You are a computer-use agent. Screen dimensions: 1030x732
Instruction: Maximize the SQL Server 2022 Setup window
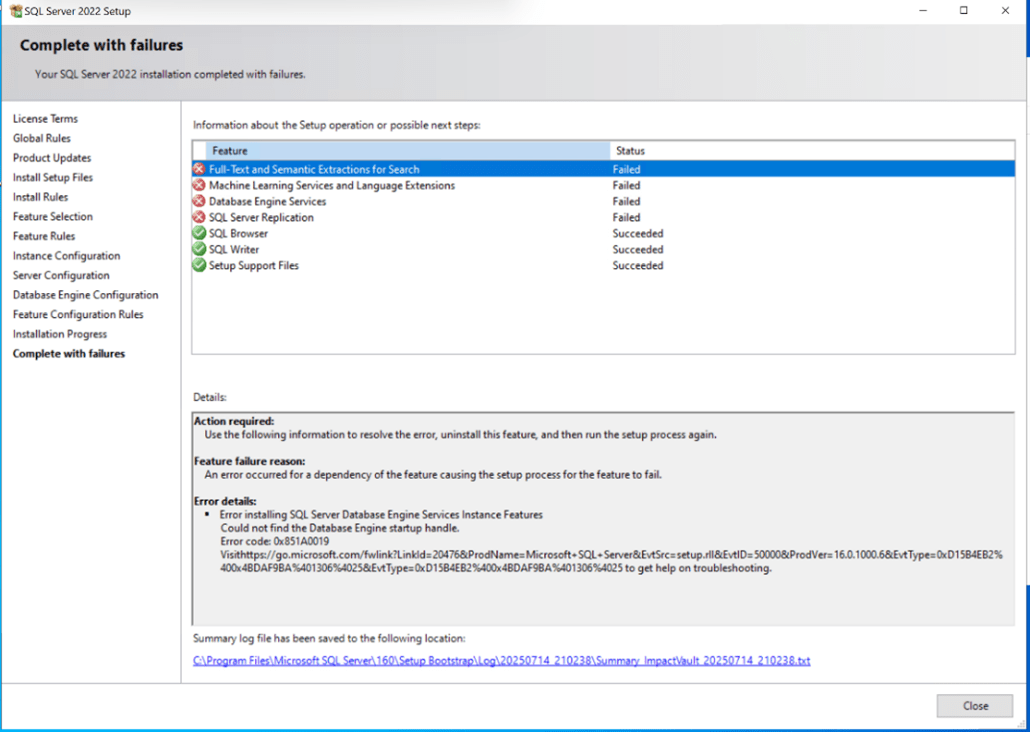click(964, 11)
